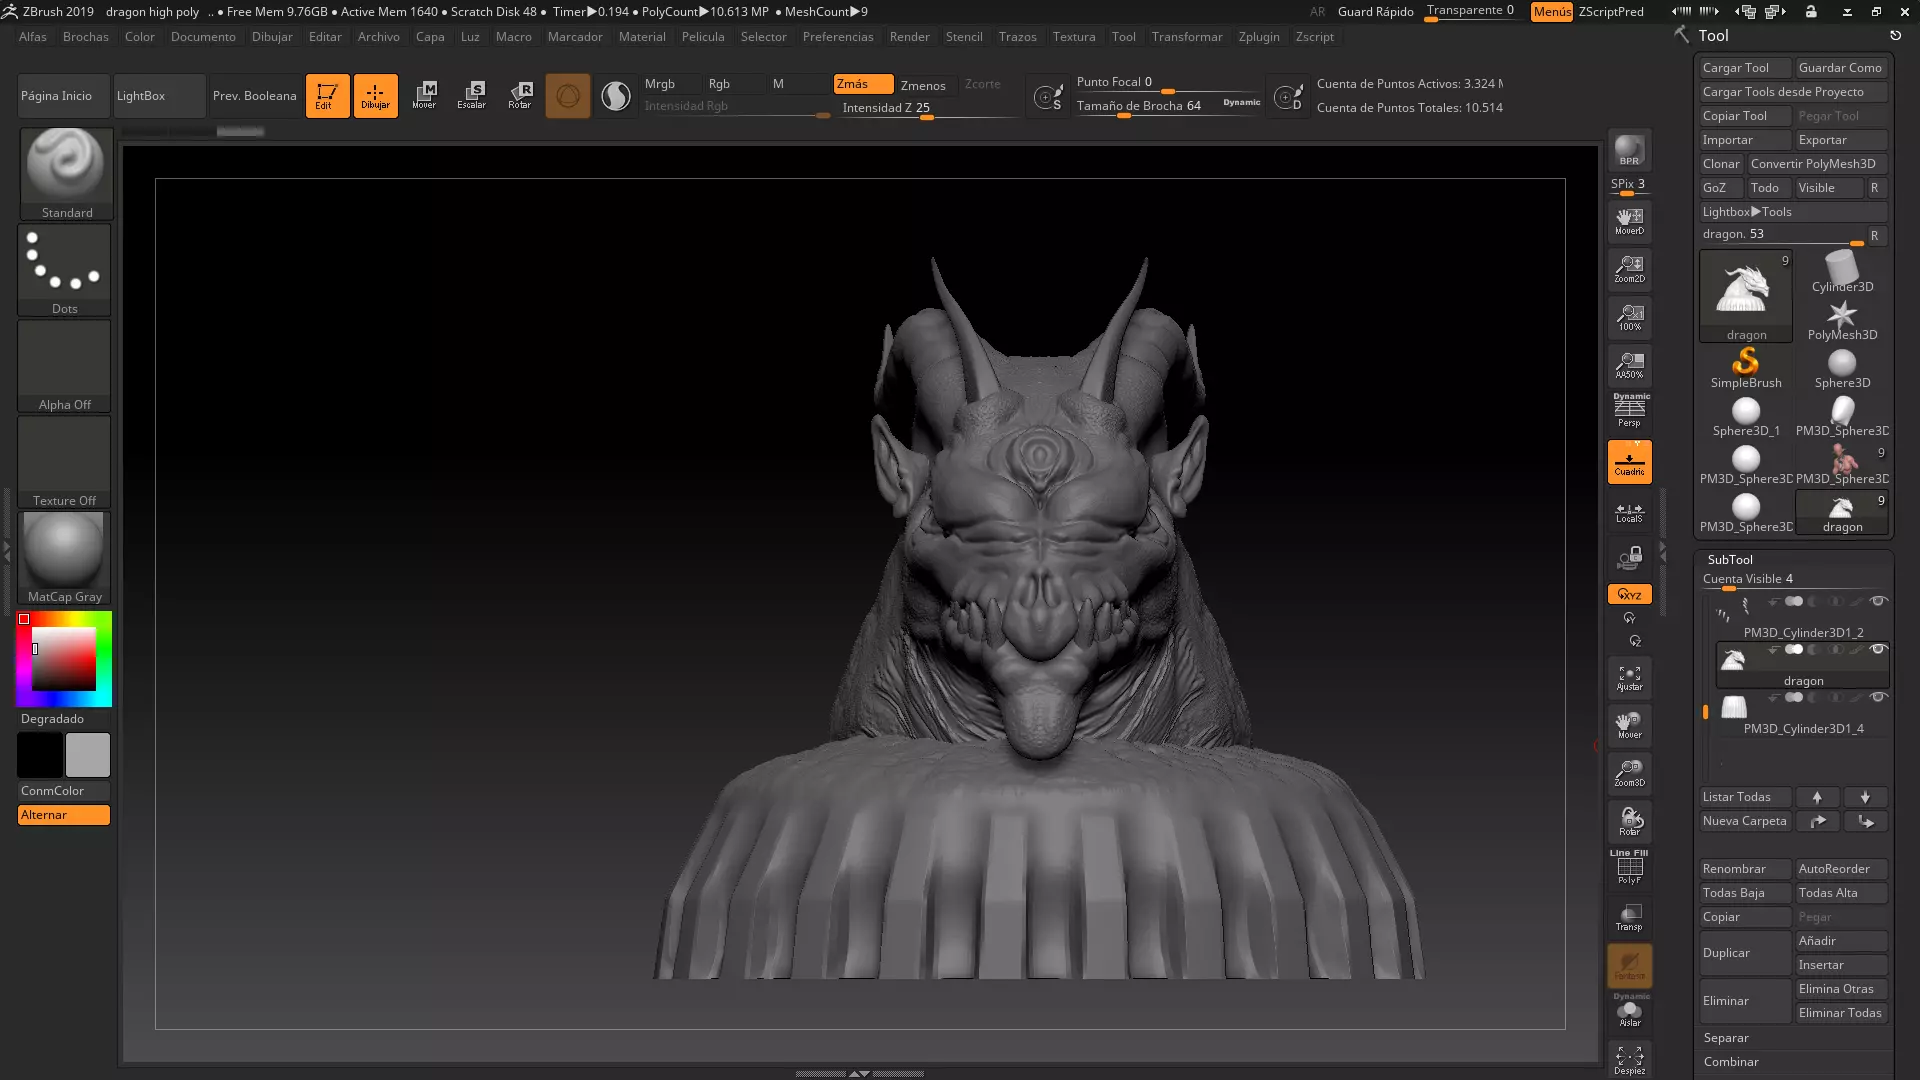Screen dimensions: 1920x1080
Task: Open the Zplugin menu
Action: [x=1258, y=37]
